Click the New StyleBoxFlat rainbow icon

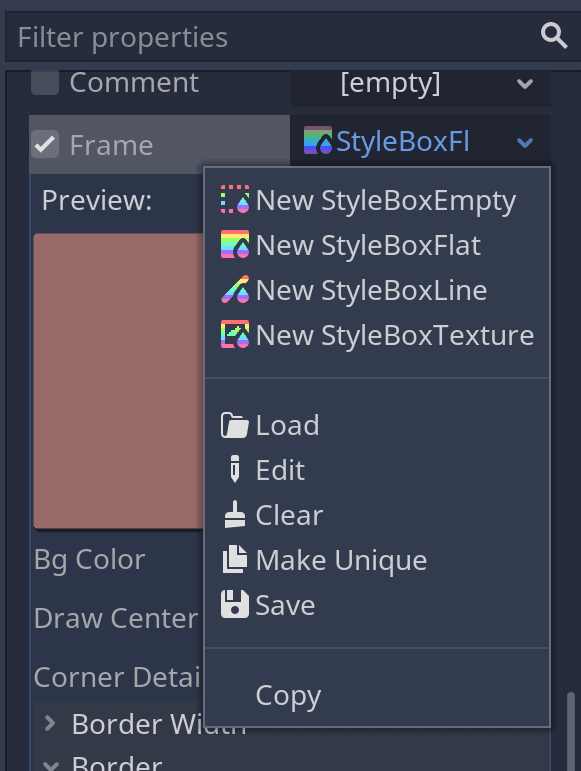point(235,244)
